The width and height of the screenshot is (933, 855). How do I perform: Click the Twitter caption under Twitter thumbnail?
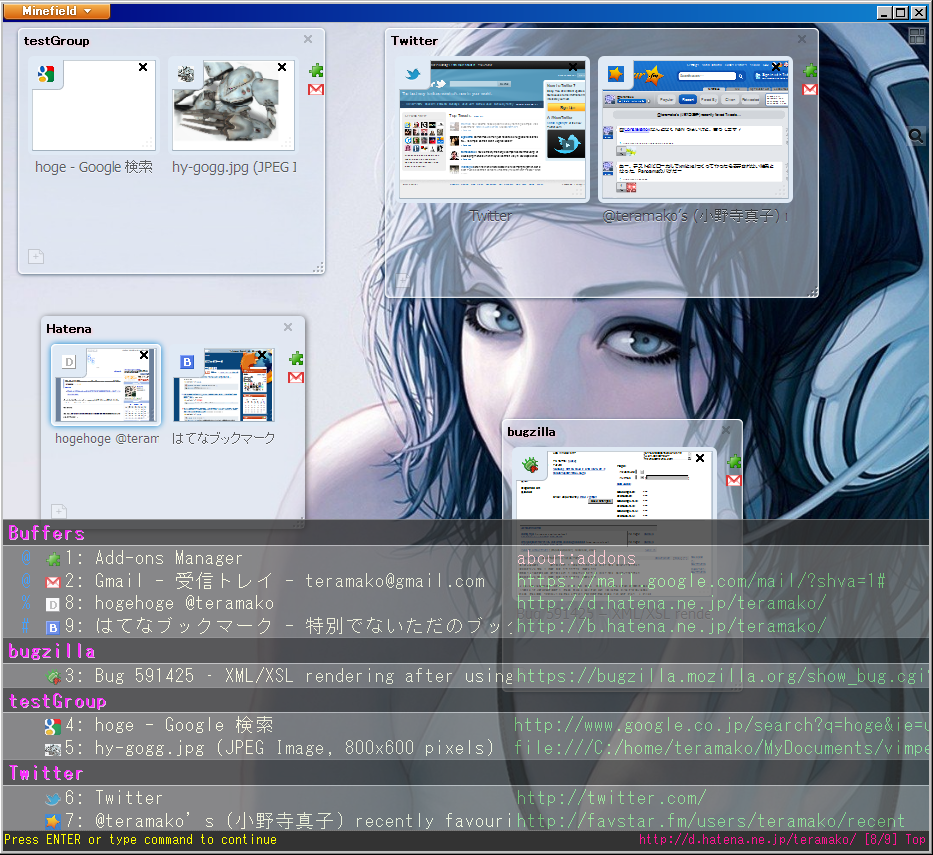tap(491, 216)
